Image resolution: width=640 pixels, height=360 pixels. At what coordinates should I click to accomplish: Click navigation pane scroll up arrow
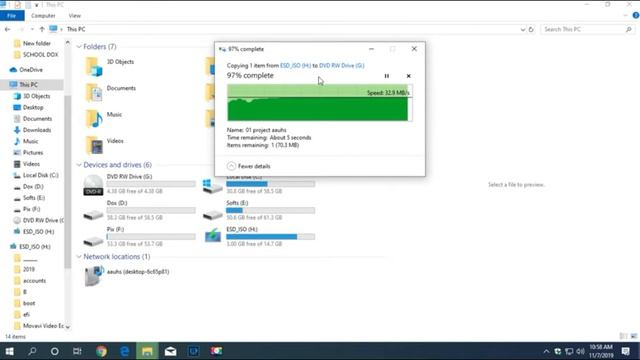68,42
